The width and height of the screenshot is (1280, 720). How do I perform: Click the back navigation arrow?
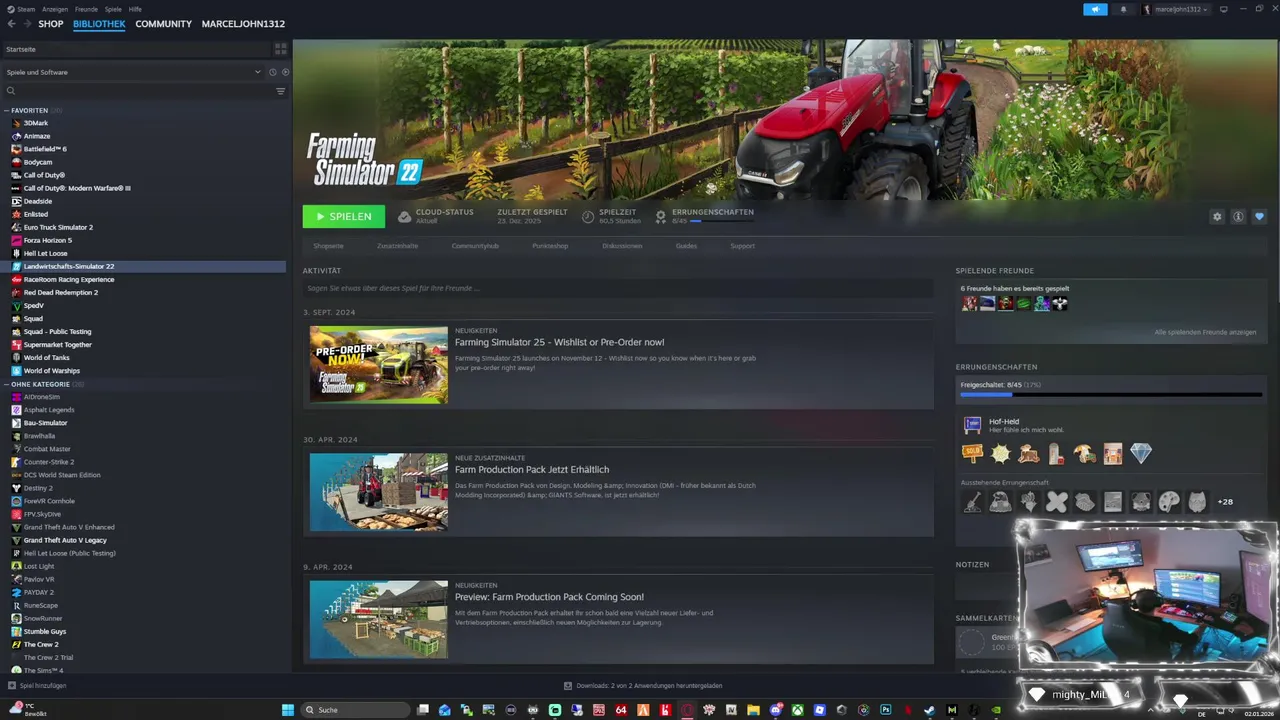[x=11, y=24]
